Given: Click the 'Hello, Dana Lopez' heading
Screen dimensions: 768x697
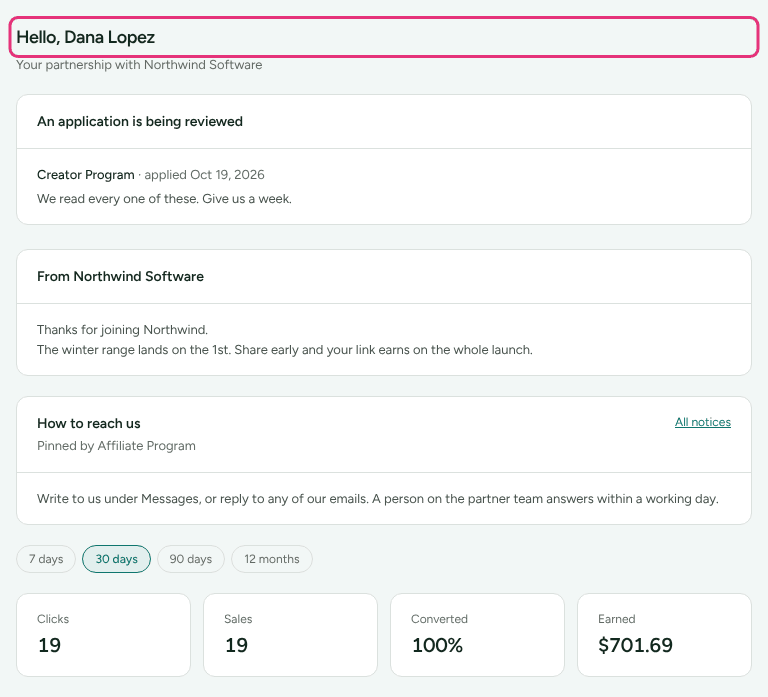Looking at the screenshot, I should click(86, 37).
